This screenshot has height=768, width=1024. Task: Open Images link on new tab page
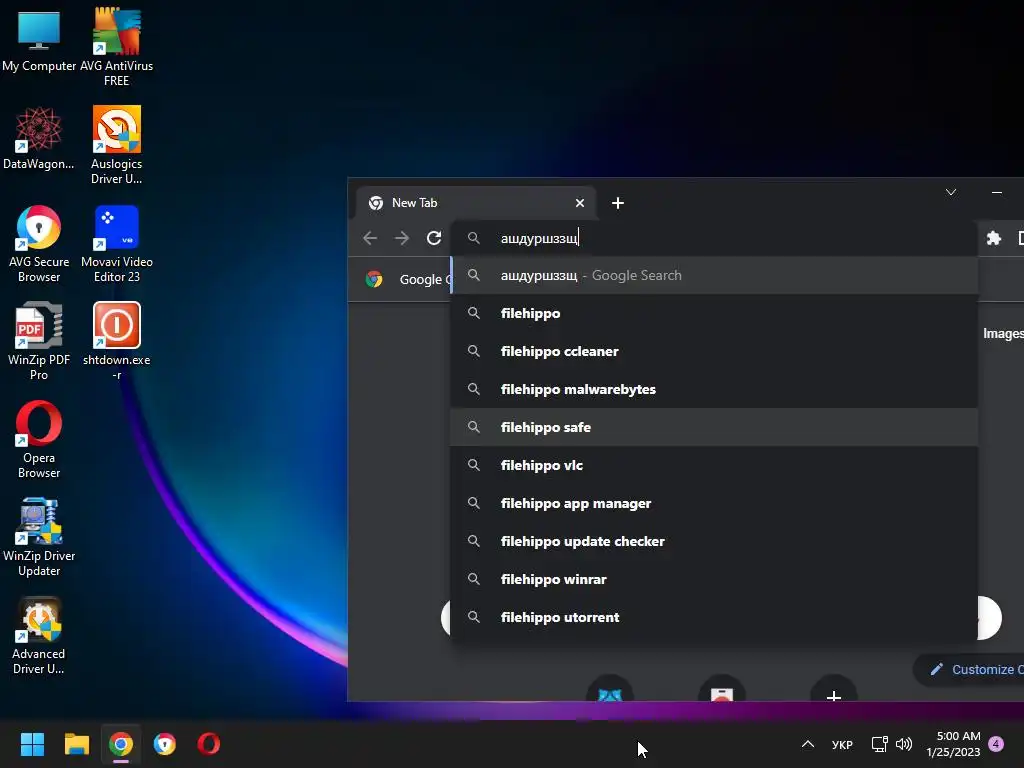pos(1002,333)
